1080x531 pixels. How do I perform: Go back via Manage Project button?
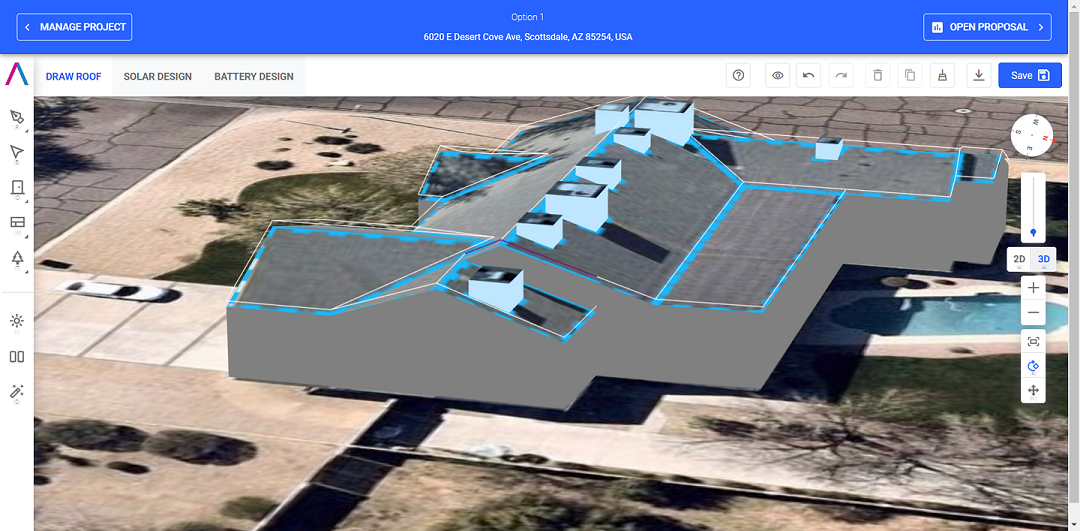tap(75, 27)
